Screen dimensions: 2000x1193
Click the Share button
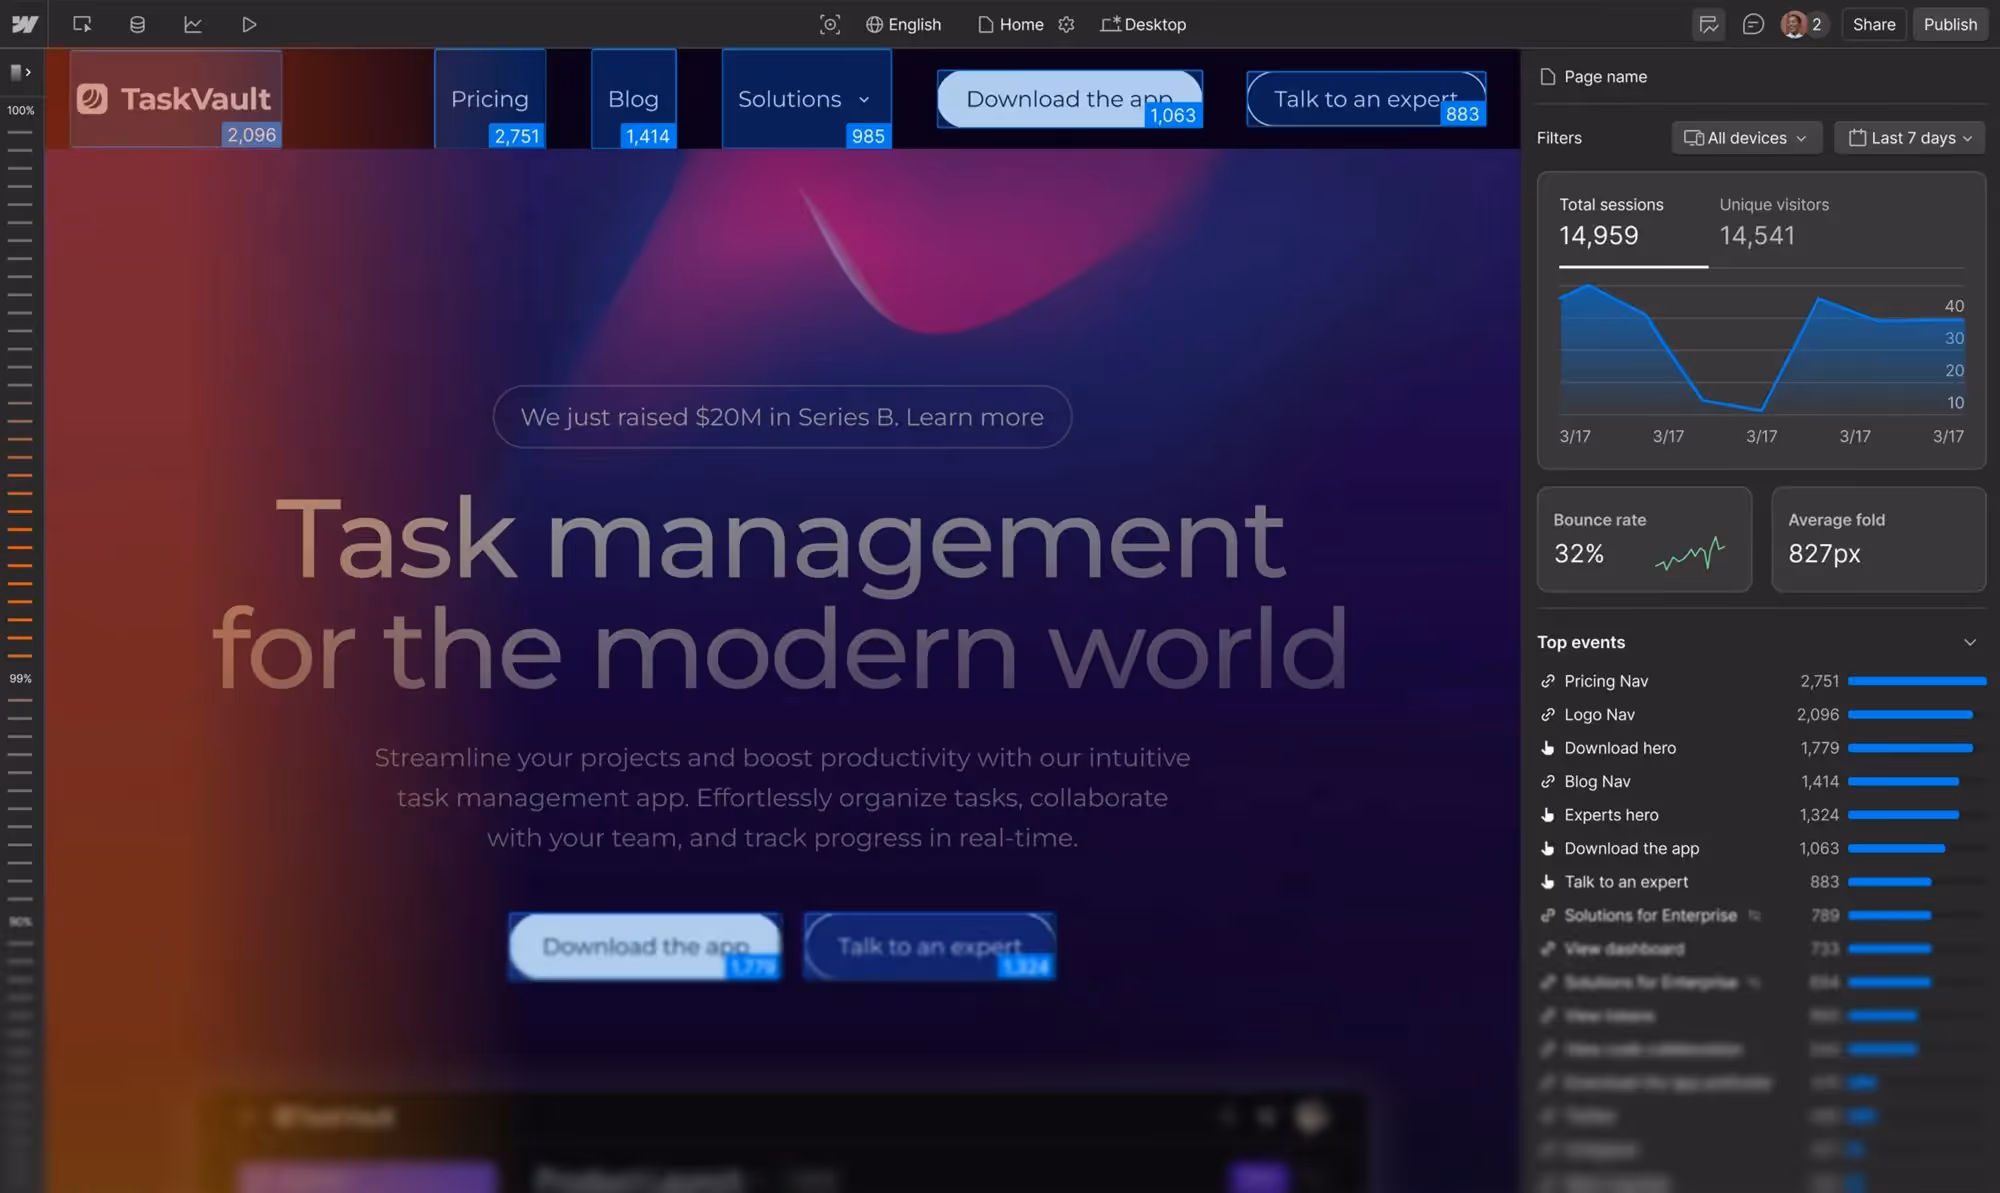1873,24
